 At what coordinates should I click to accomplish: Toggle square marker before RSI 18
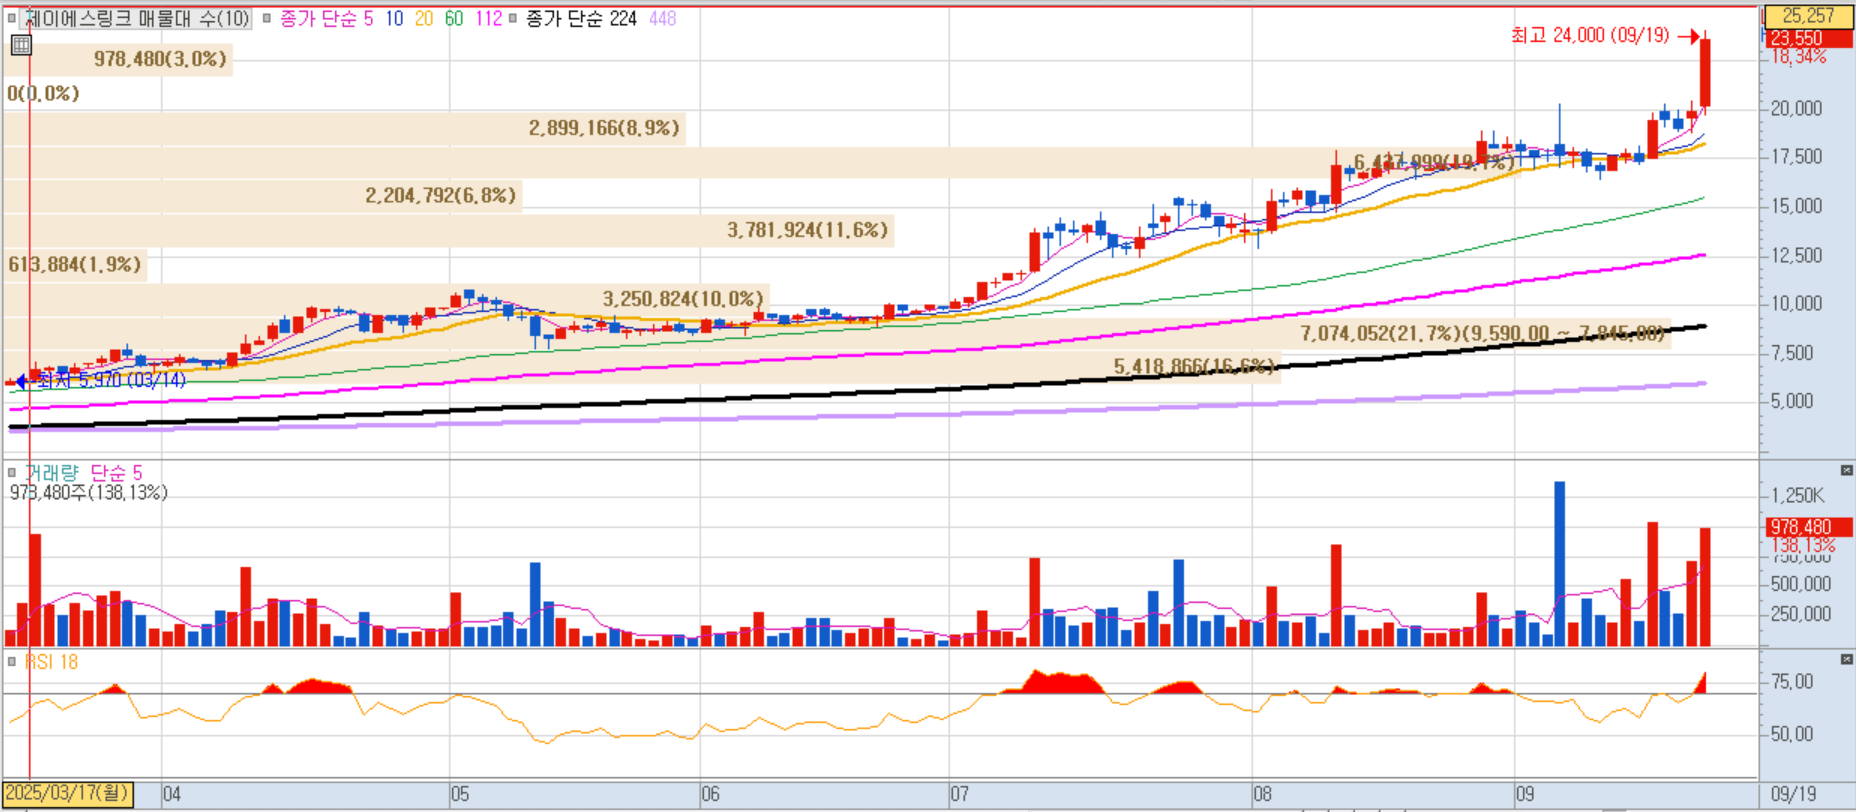coord(12,661)
